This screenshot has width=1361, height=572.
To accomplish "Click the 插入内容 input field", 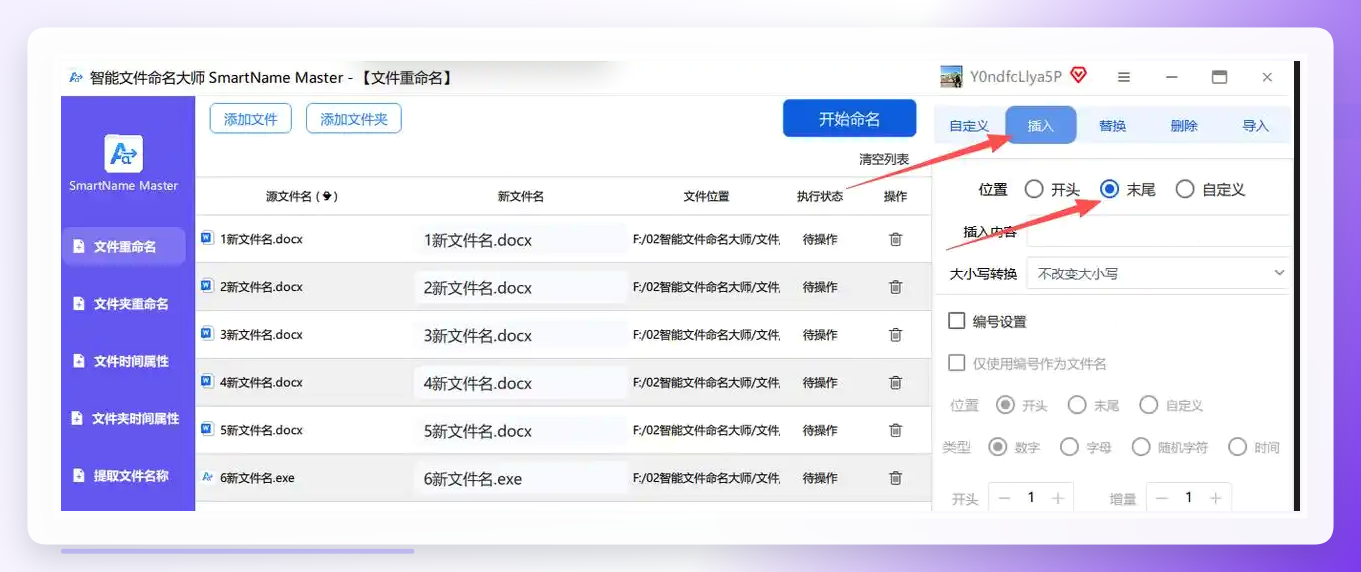I will [x=1158, y=231].
